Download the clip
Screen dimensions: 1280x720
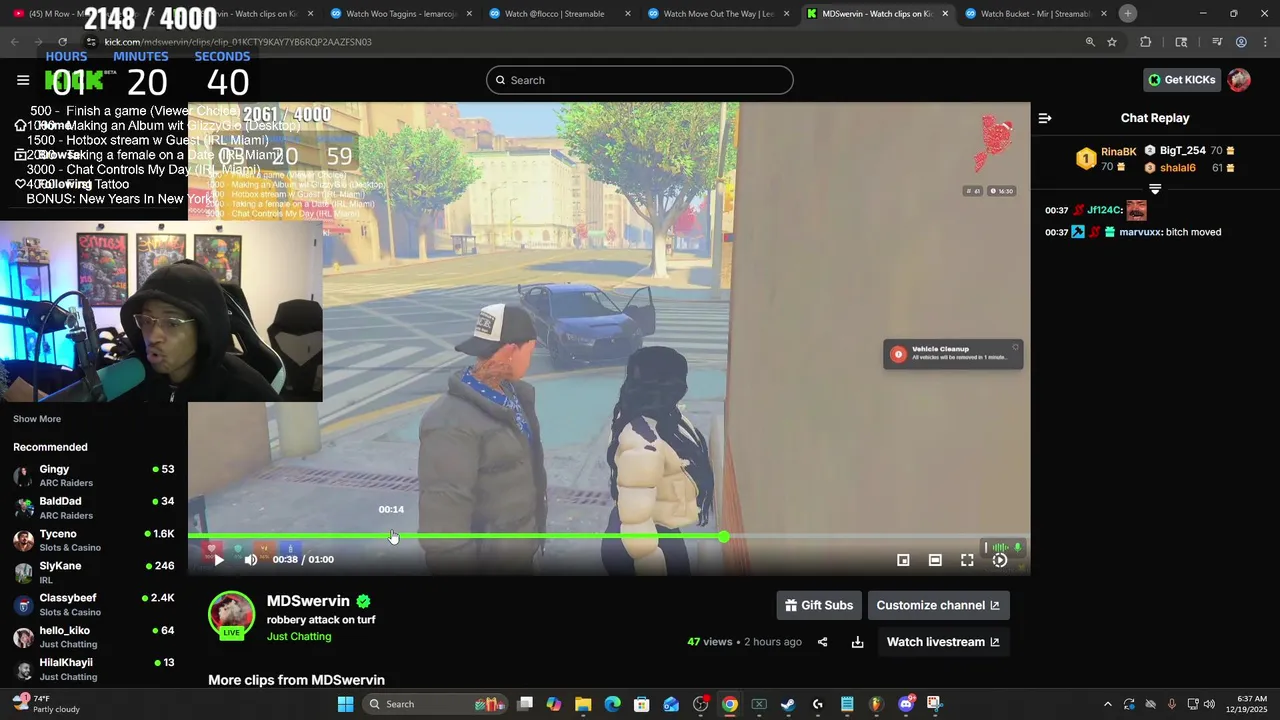pos(857,642)
